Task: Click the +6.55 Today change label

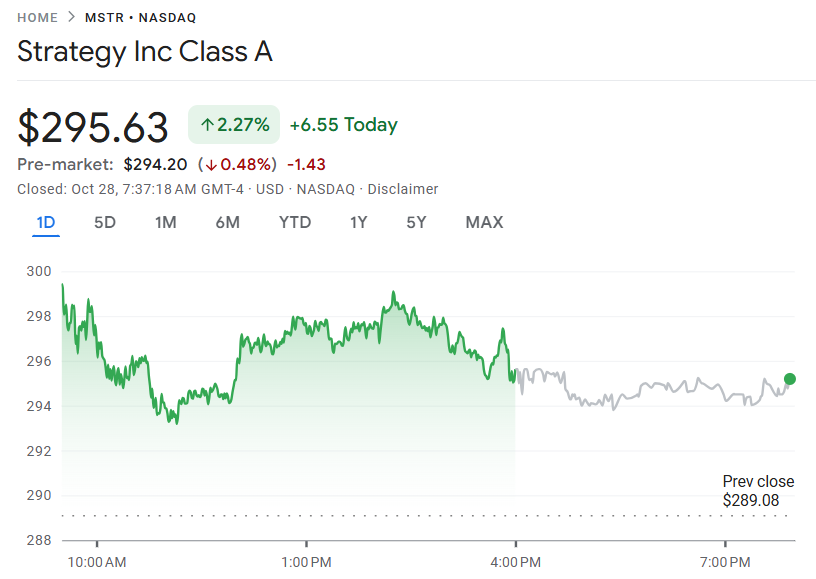Action: tap(343, 125)
